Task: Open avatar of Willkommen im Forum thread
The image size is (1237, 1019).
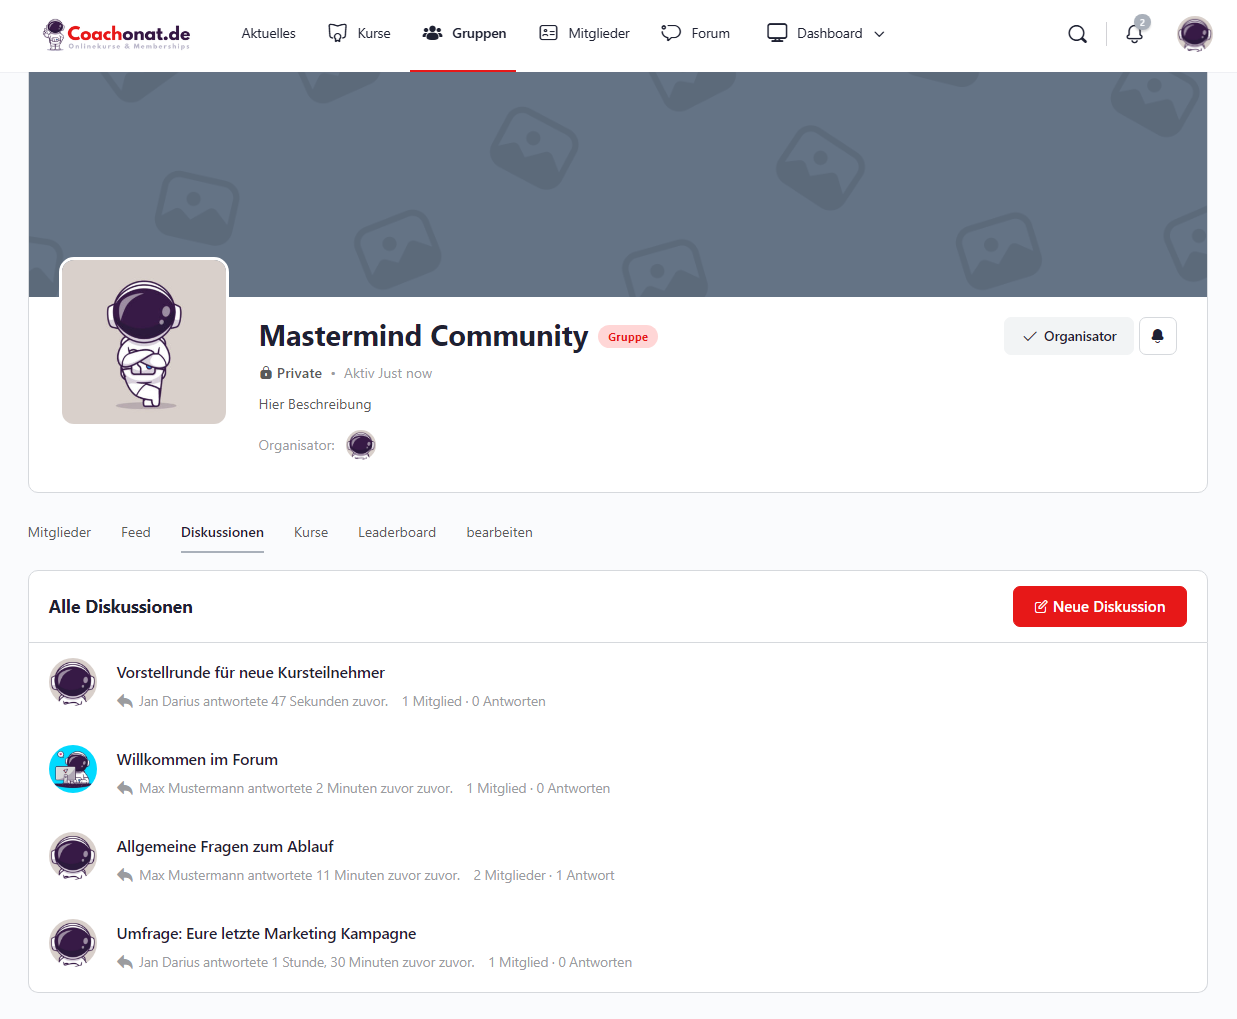Action: pyautogui.click(x=73, y=770)
